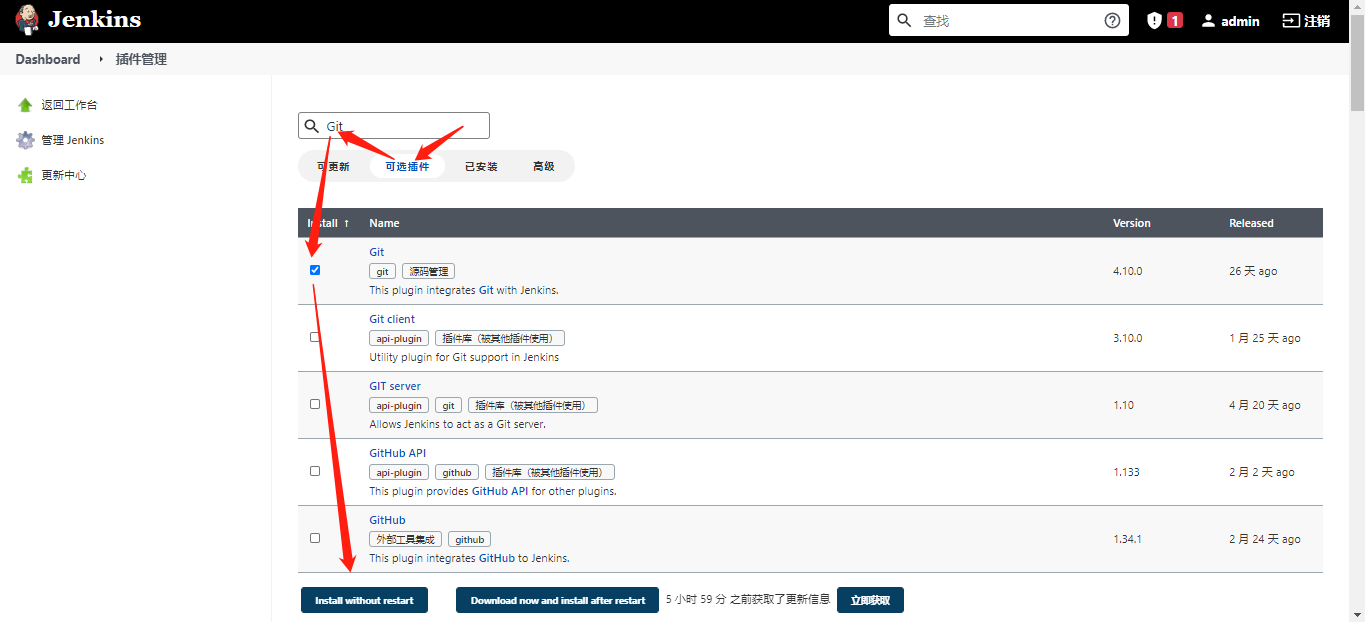Click the 立即获取 button

[x=870, y=600]
